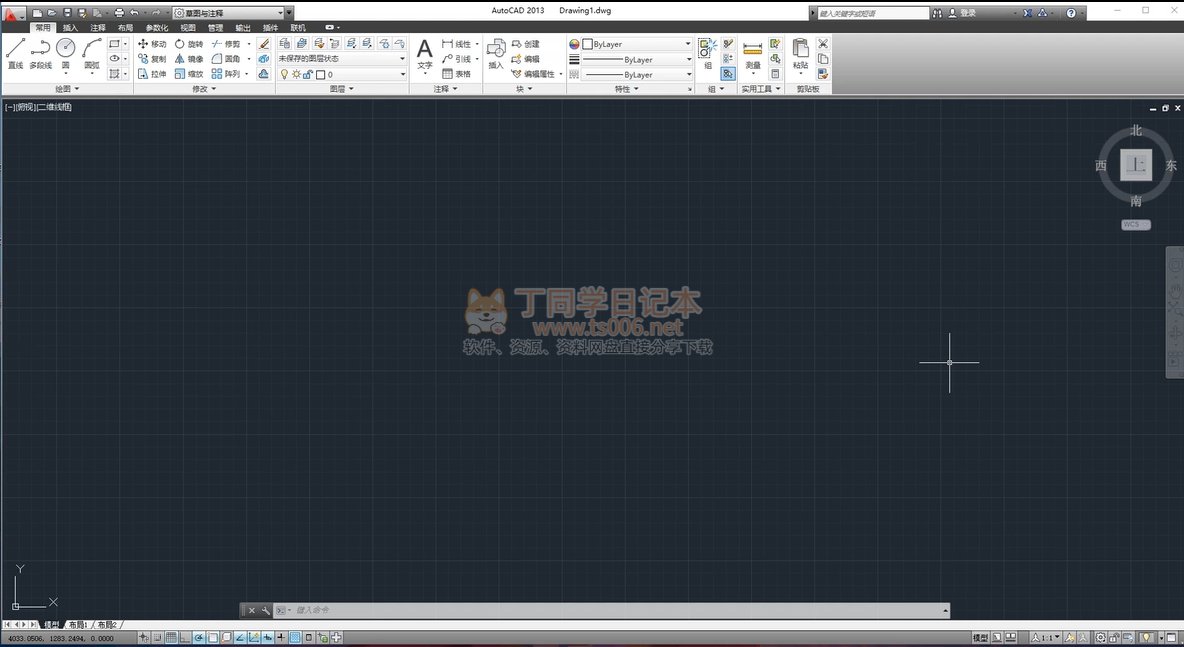Switch to the 插入 (Insert) ribbon tab

pyautogui.click(x=70, y=28)
